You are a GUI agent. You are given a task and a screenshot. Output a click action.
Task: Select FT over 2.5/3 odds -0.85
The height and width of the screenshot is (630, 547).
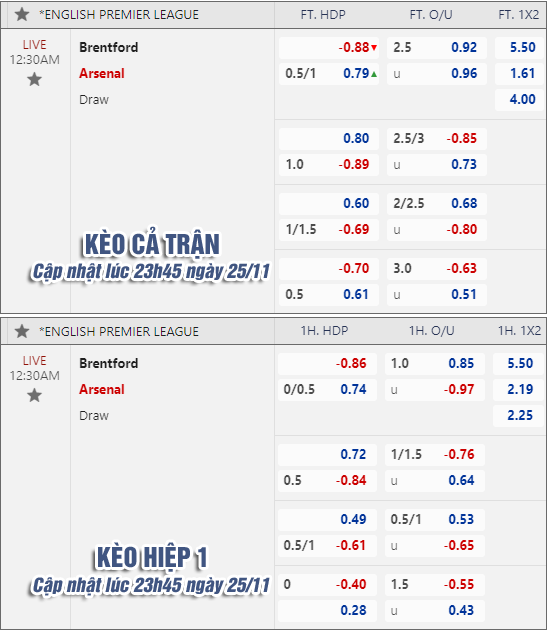click(461, 139)
